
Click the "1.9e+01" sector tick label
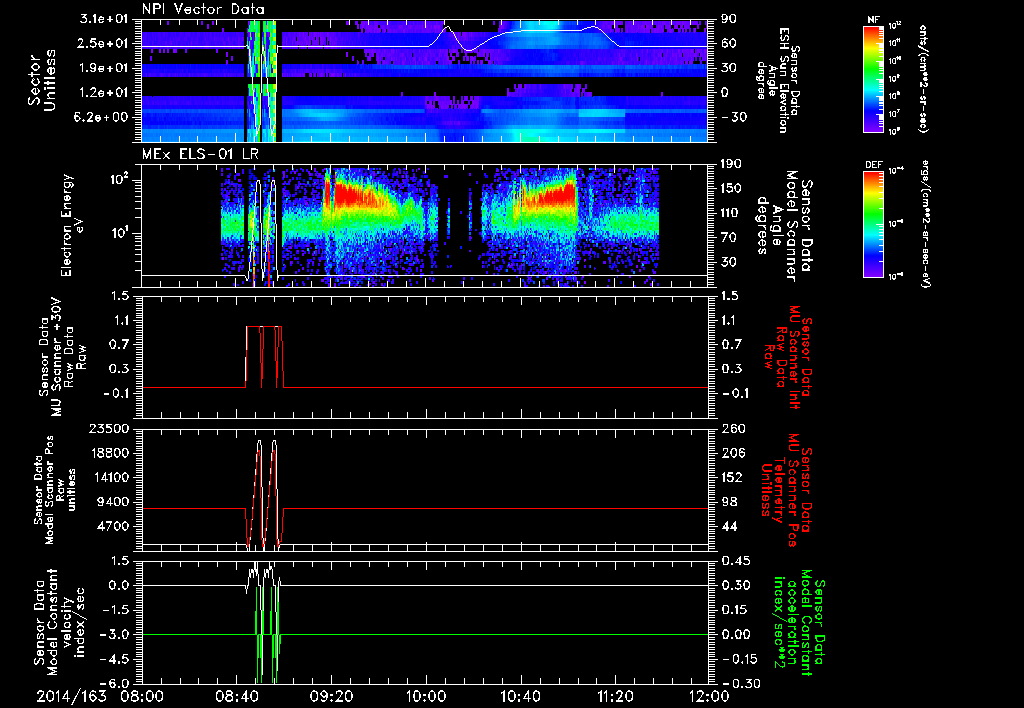pyautogui.click(x=106, y=68)
